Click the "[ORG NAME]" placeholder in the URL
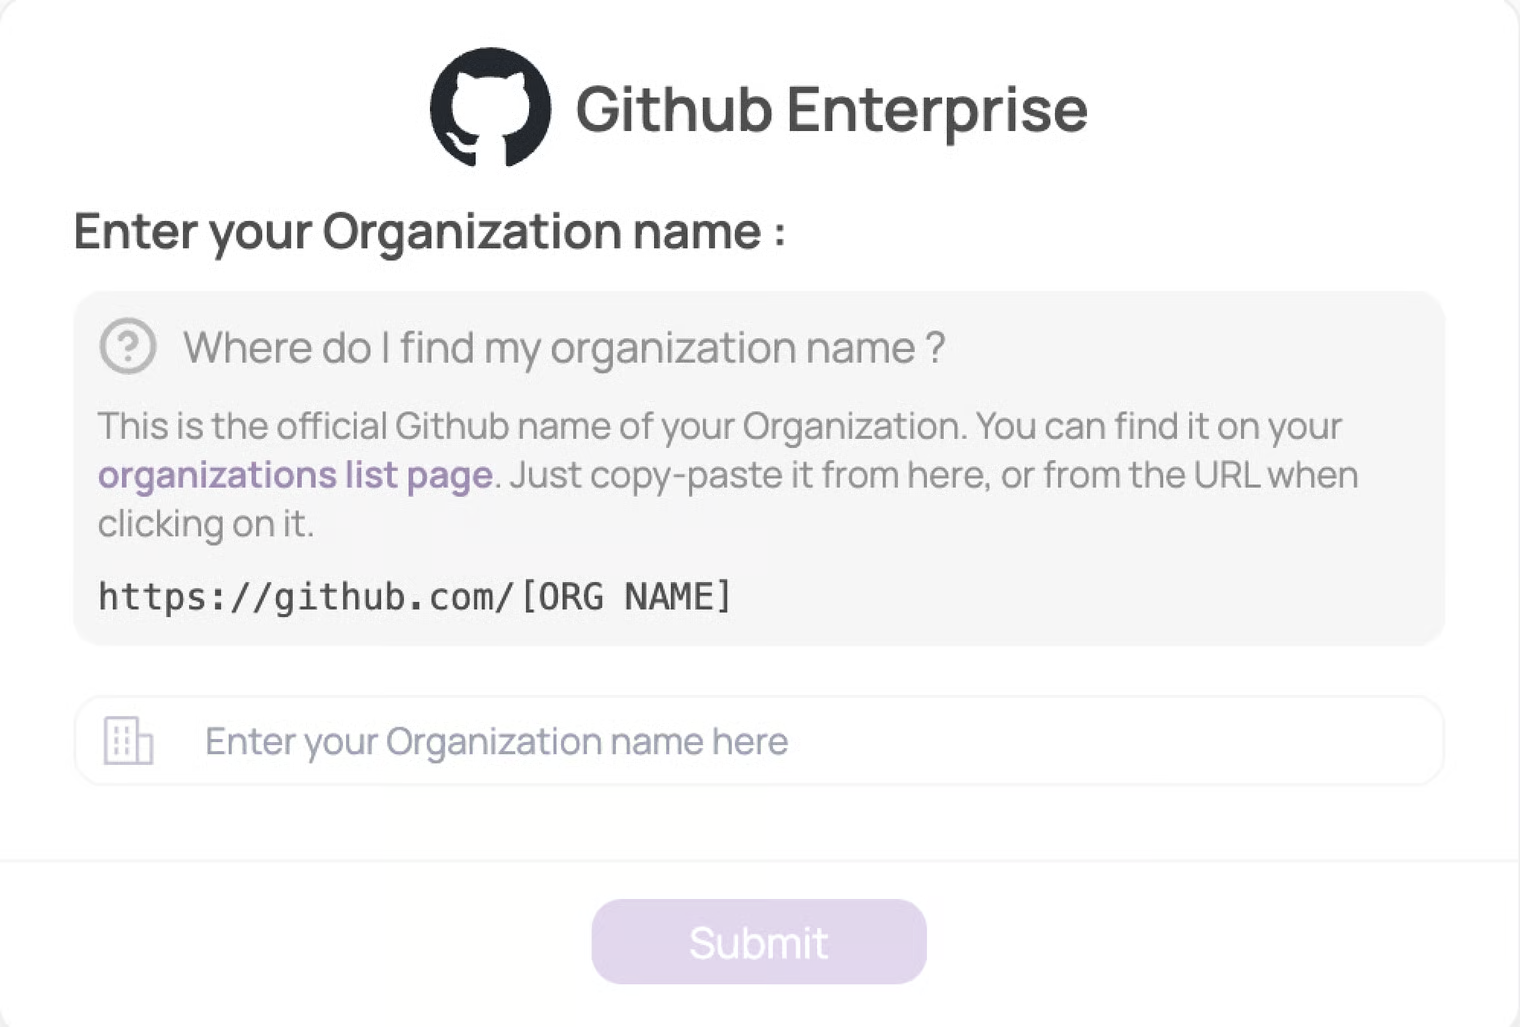Image resolution: width=1520 pixels, height=1027 pixels. click(x=627, y=597)
